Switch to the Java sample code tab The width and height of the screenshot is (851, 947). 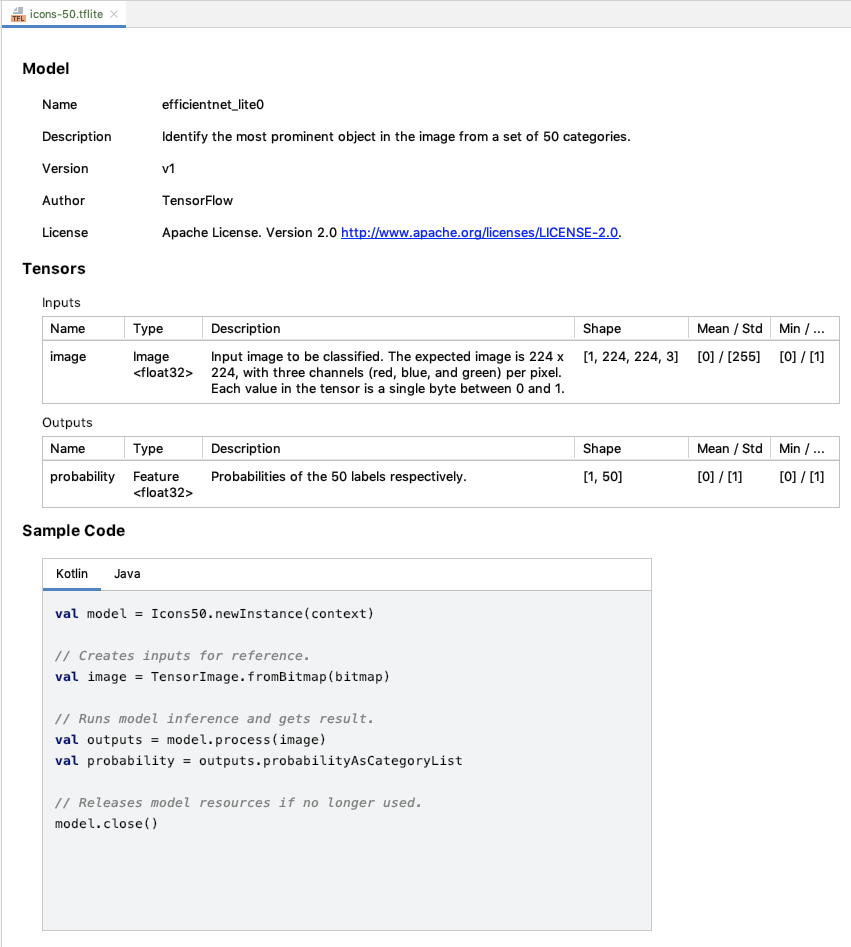pyautogui.click(x=127, y=573)
